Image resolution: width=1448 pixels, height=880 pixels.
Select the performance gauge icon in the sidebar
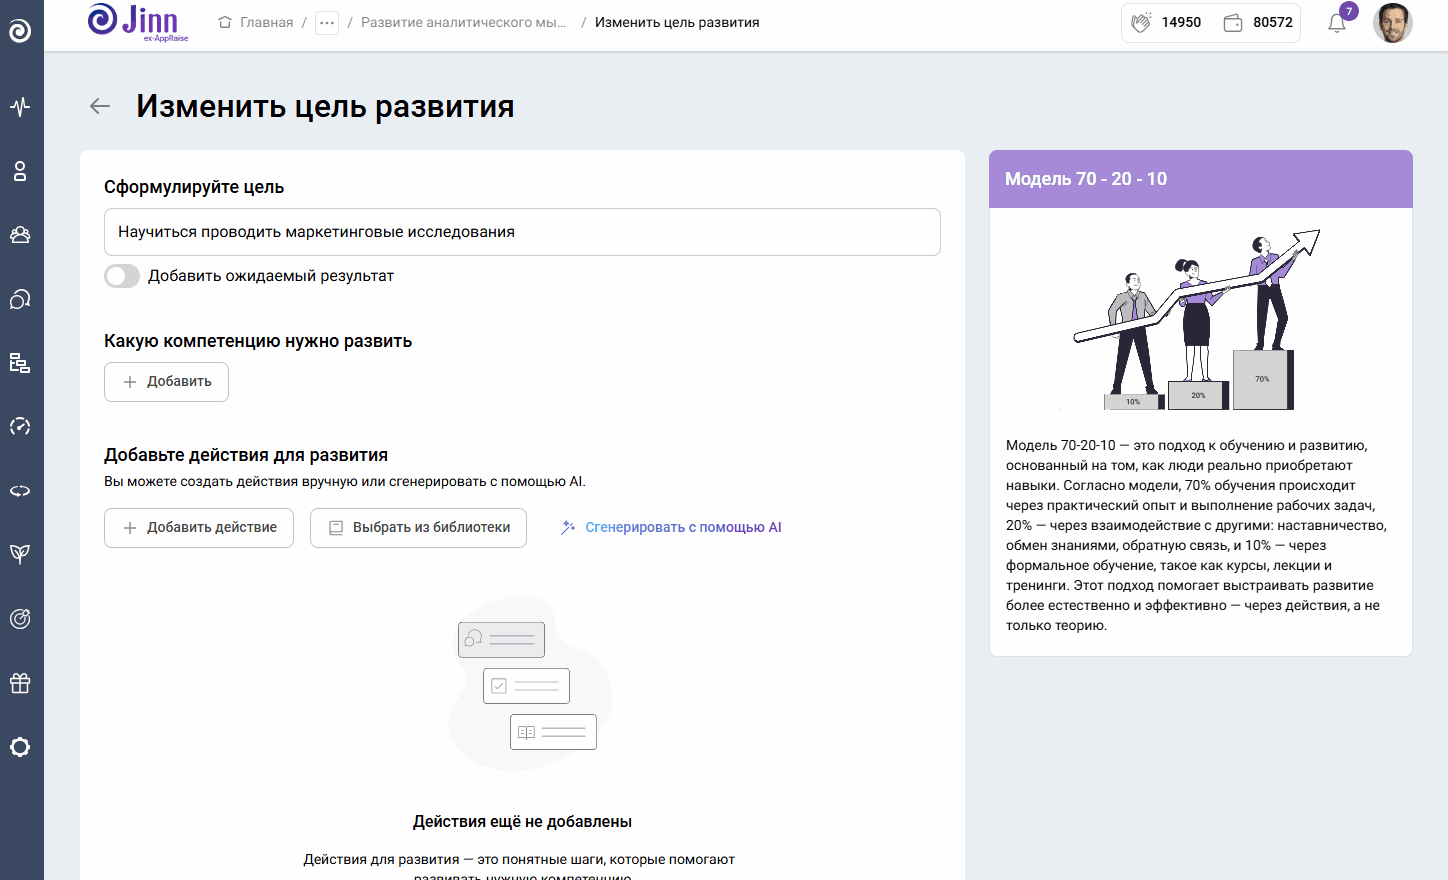click(x=20, y=427)
